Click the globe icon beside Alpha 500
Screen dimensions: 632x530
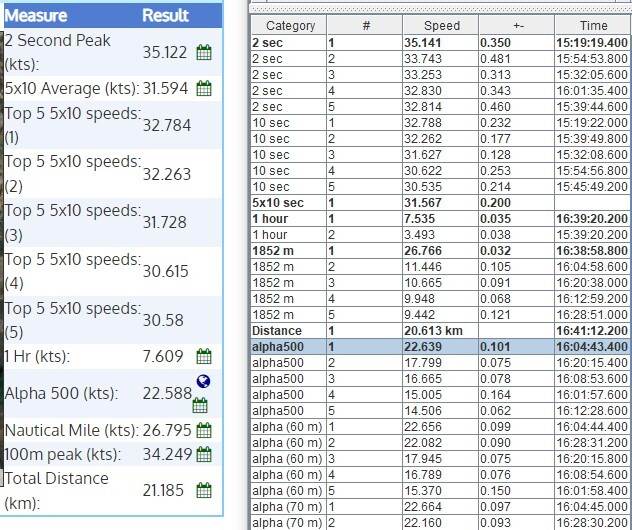pos(203,381)
